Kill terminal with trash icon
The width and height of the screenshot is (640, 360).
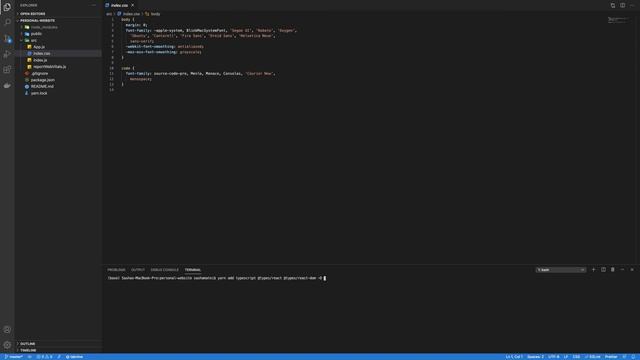click(613, 270)
